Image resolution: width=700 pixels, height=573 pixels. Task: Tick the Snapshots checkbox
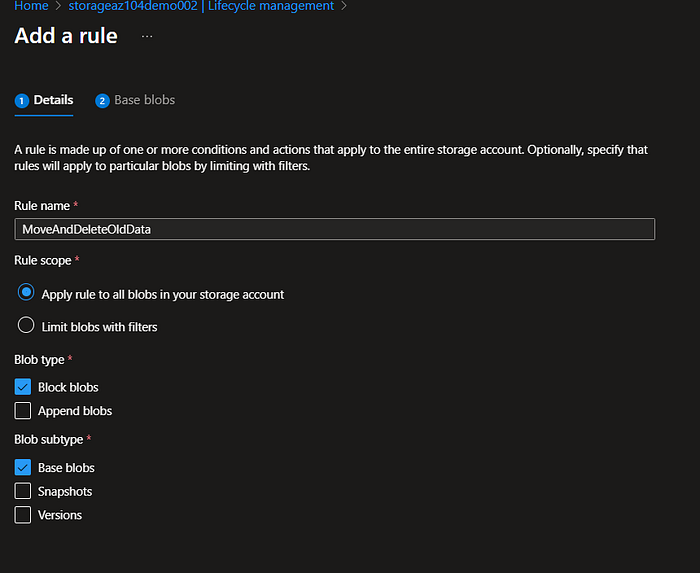pos(23,491)
